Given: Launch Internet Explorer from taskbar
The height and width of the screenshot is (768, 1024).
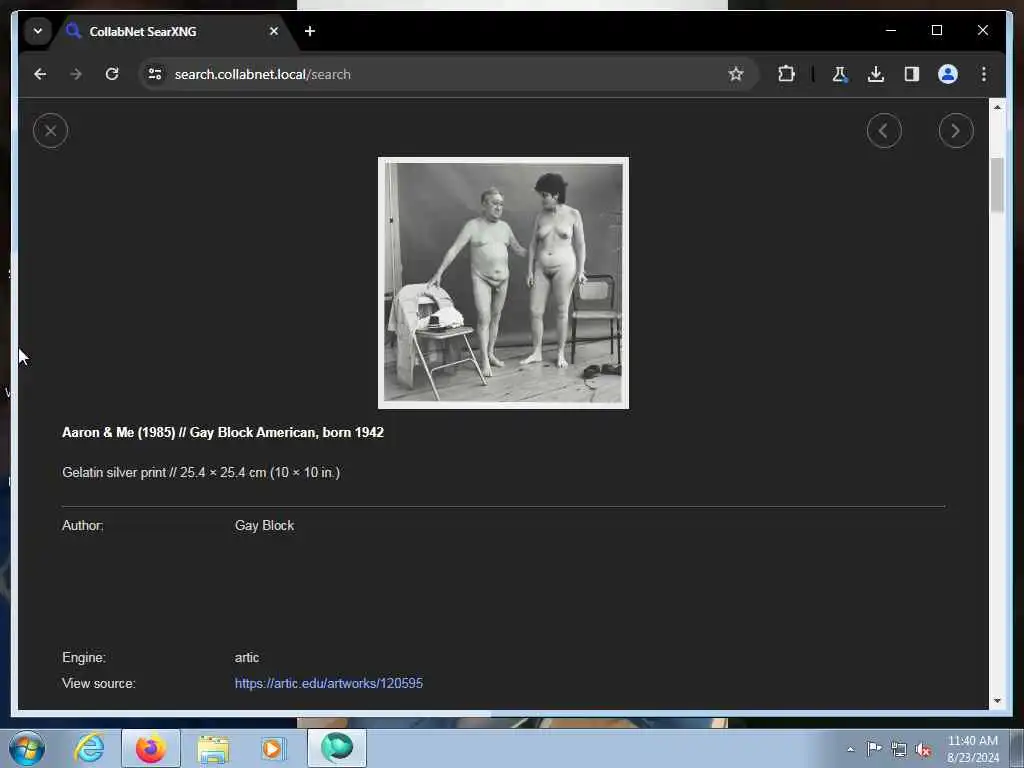Looking at the screenshot, I should [89, 748].
